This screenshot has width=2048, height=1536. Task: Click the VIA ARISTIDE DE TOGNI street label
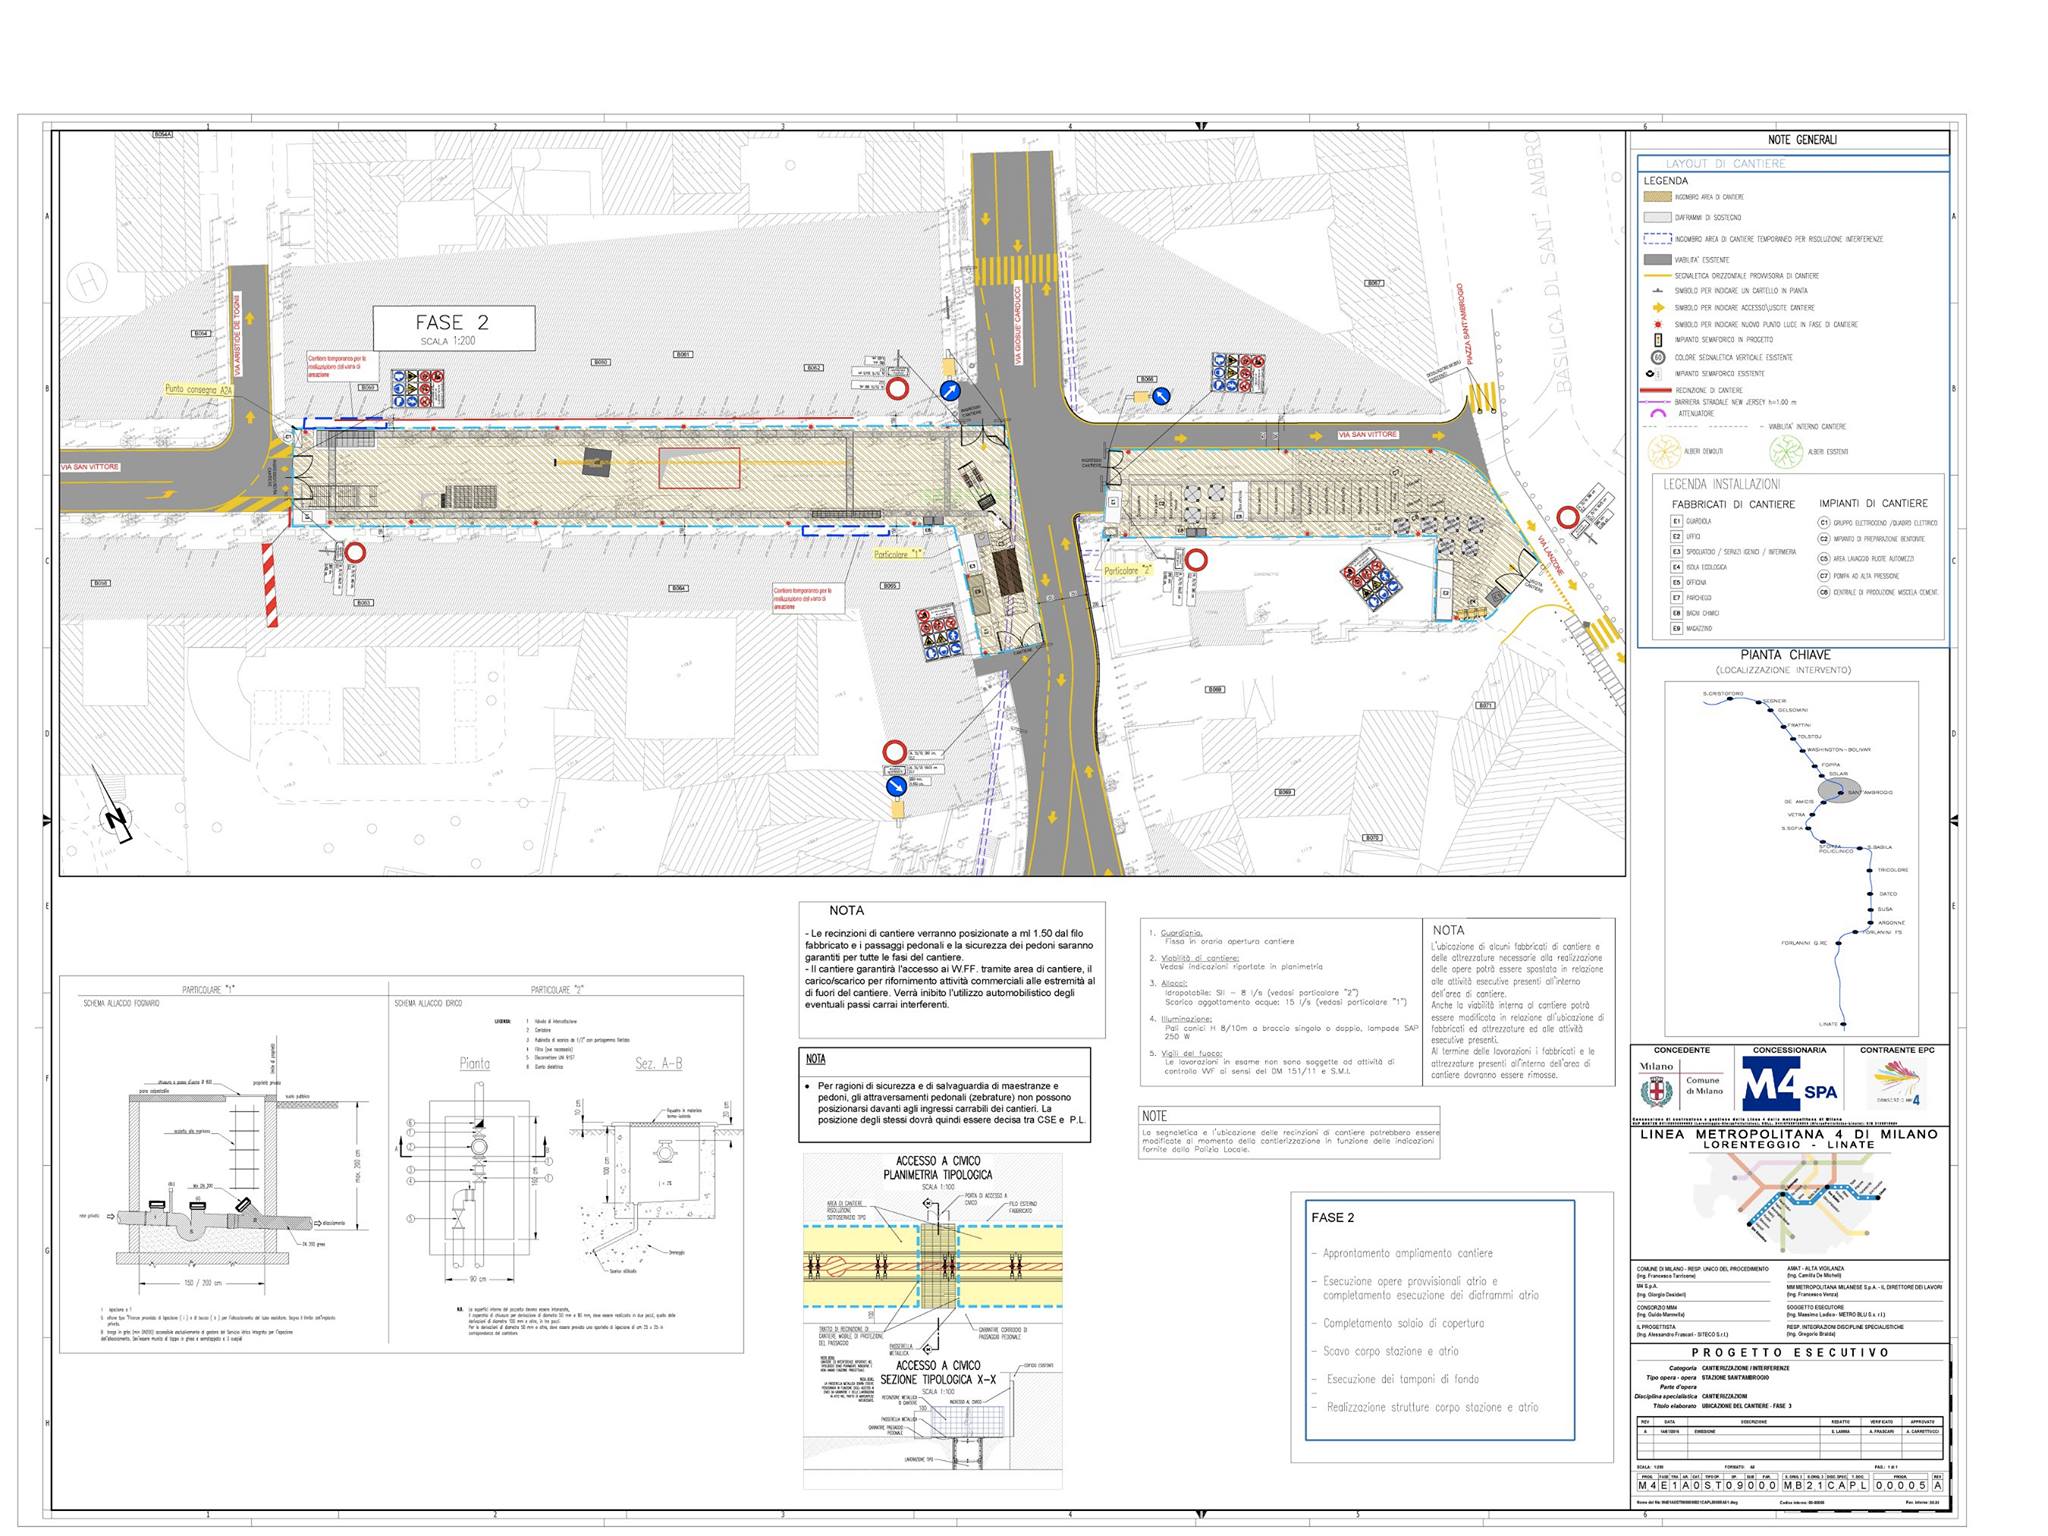pyautogui.click(x=237, y=334)
